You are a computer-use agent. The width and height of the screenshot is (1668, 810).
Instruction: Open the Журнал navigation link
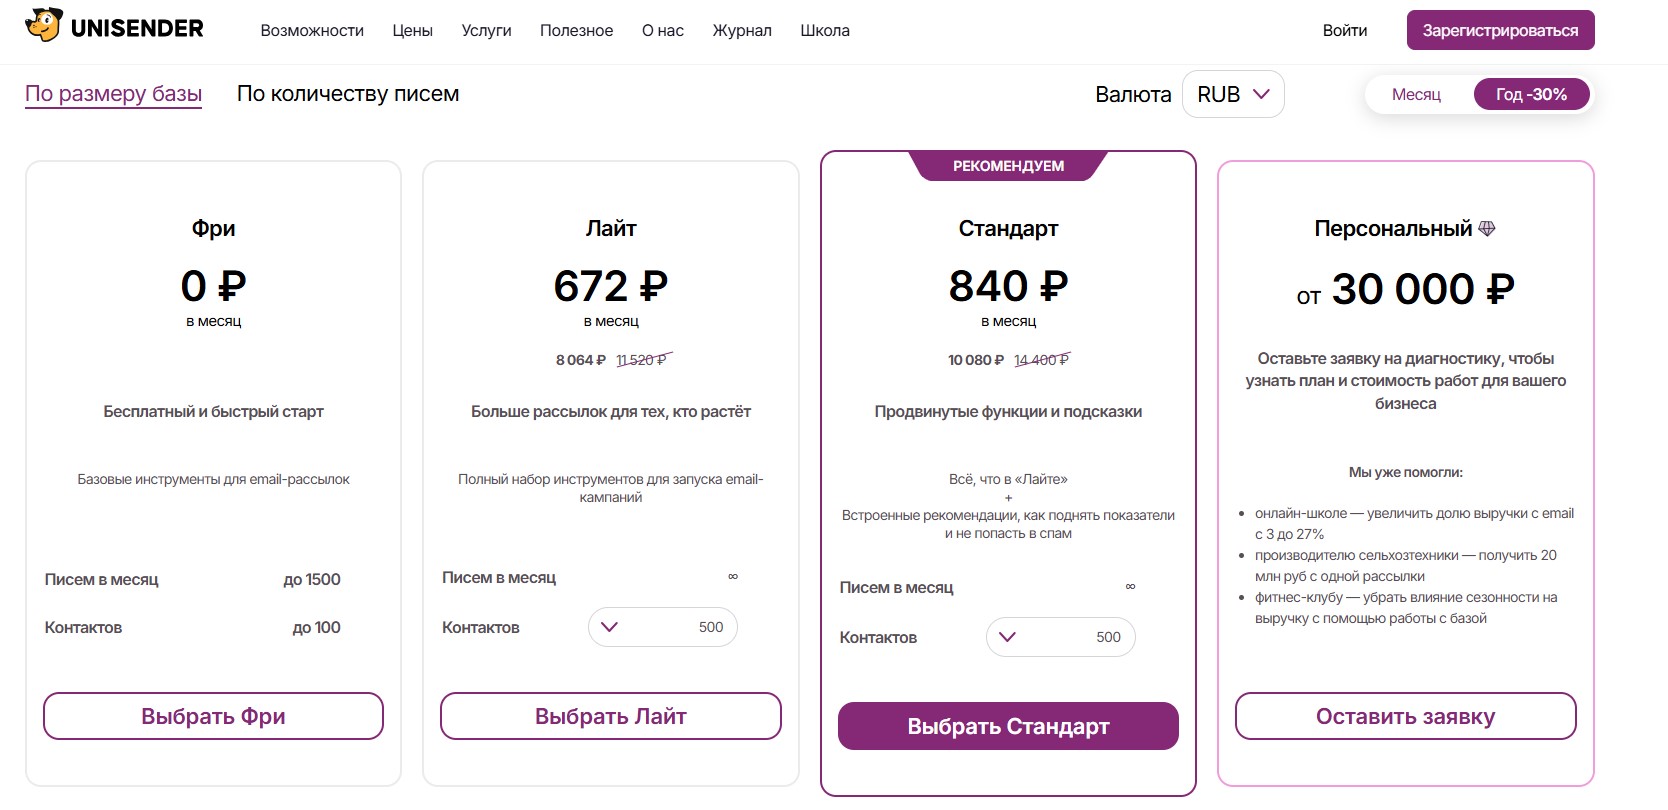(742, 31)
